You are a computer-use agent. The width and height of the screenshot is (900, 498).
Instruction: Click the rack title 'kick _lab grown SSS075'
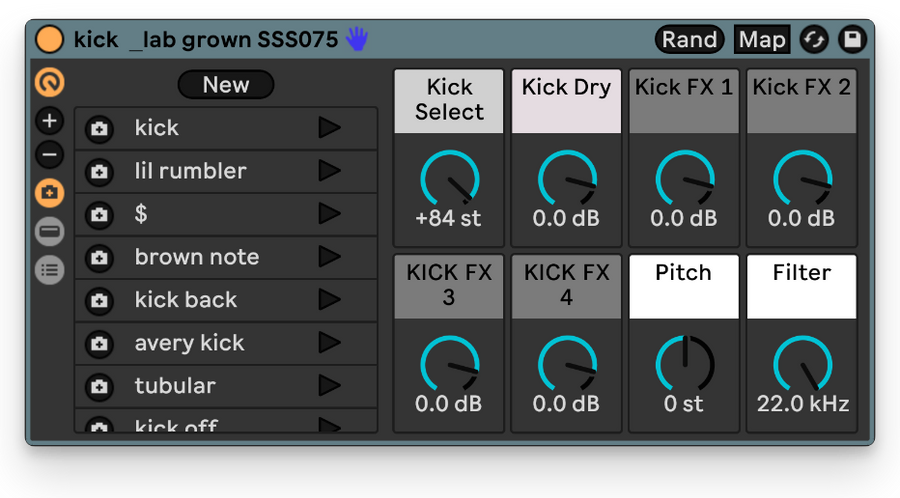tap(206, 40)
